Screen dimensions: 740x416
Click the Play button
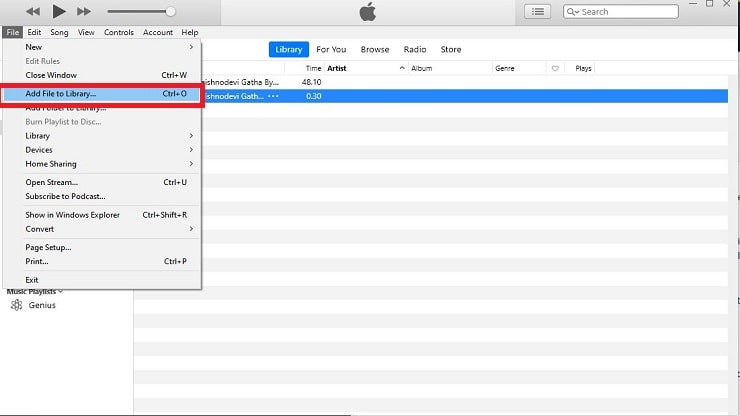pyautogui.click(x=59, y=11)
